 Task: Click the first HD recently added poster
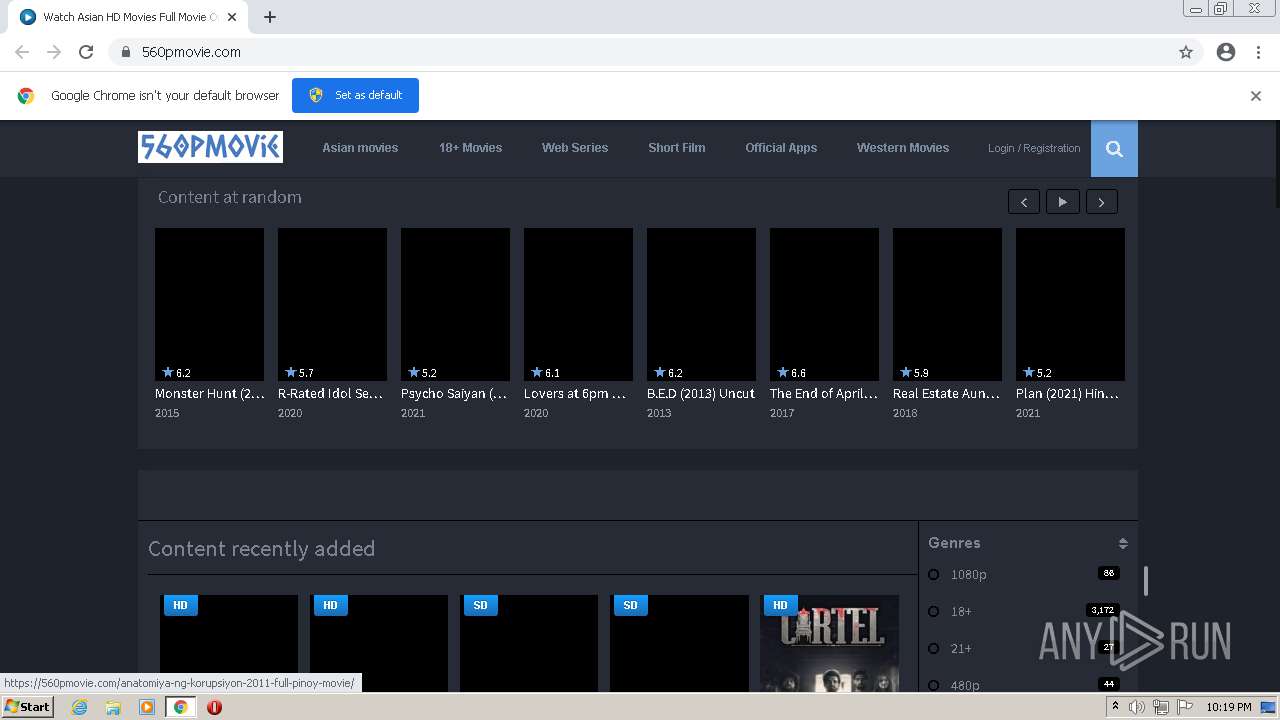pos(229,643)
